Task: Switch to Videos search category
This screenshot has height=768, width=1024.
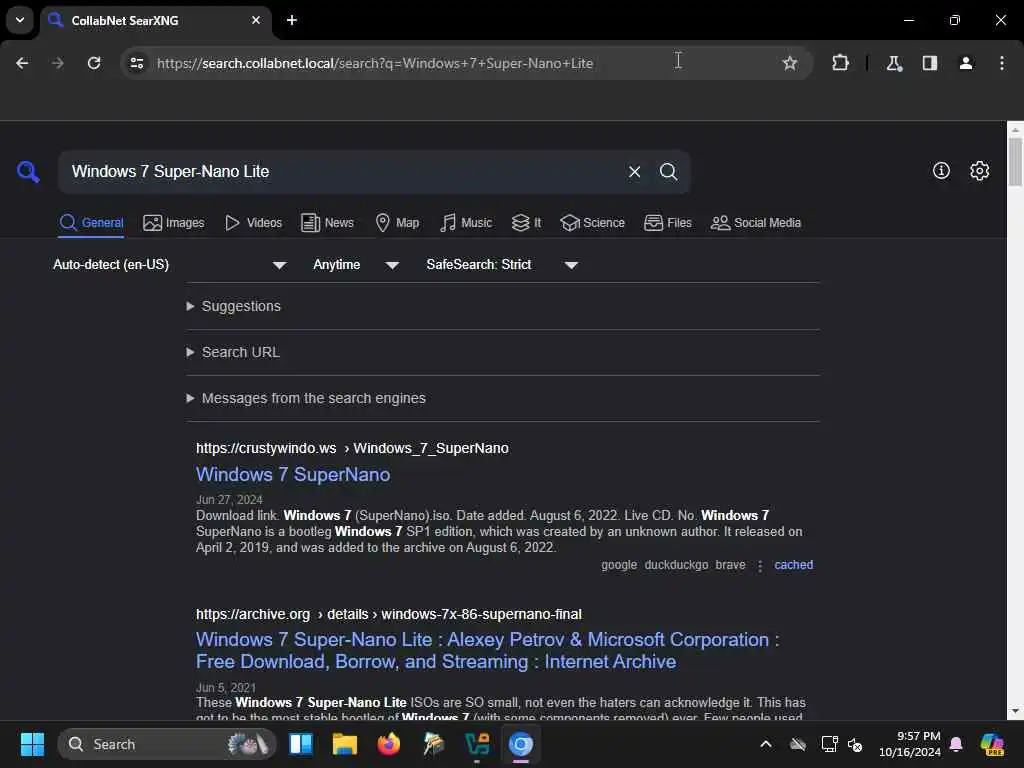Action: tap(253, 223)
